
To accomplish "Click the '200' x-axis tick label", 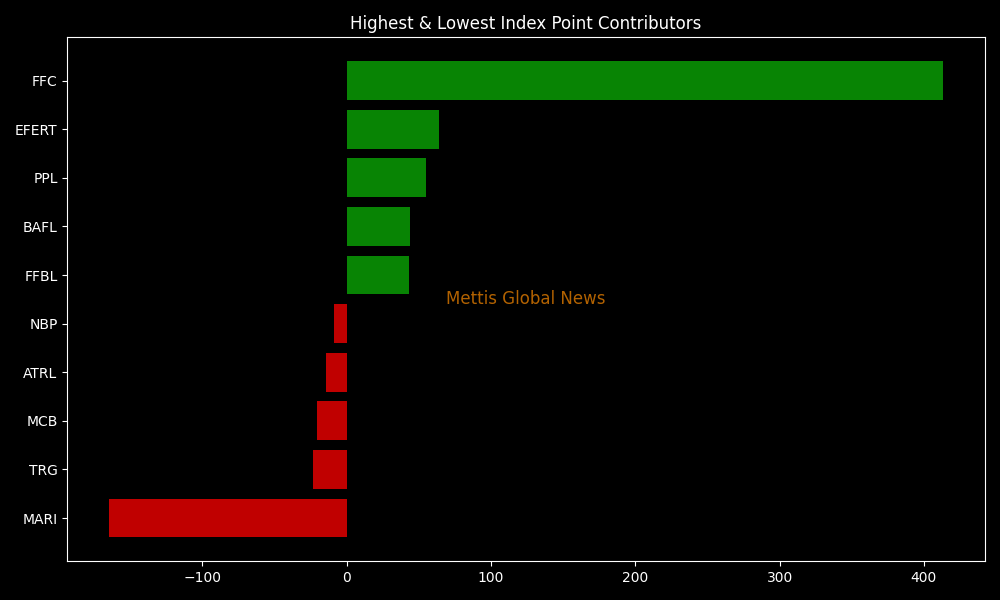I will [x=635, y=578].
